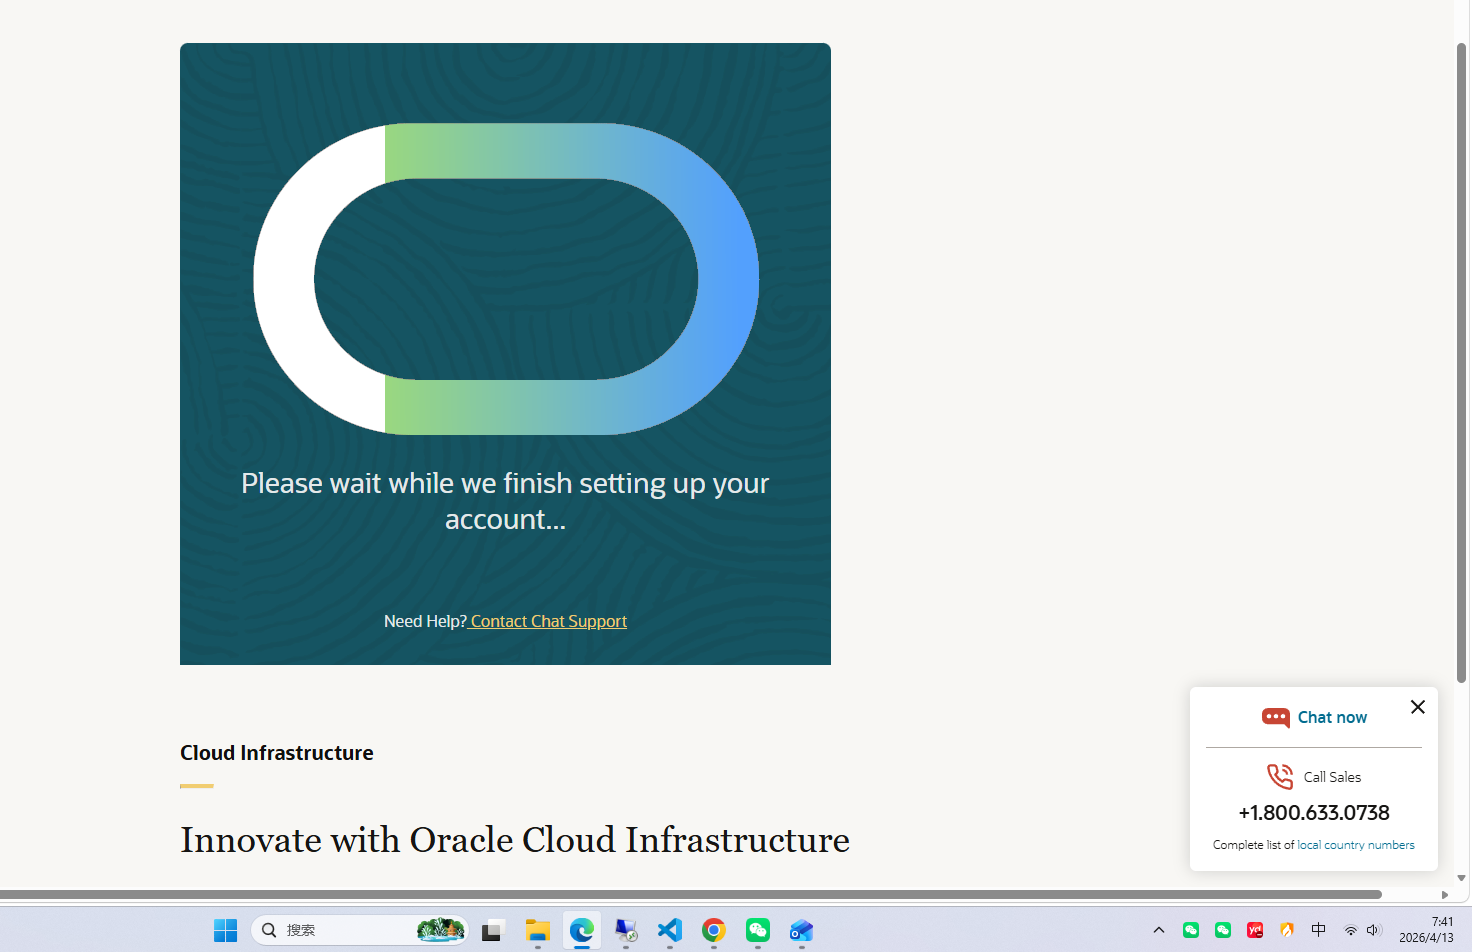1472x952 pixels.
Task: Open Visual Studio Code from the taskbar
Action: point(670,930)
